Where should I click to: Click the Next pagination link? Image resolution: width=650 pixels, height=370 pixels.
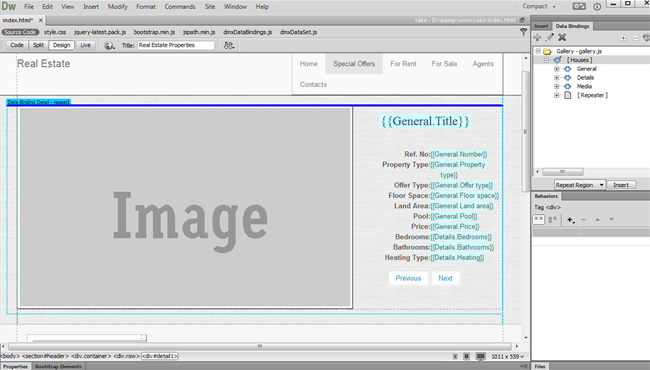(x=445, y=278)
